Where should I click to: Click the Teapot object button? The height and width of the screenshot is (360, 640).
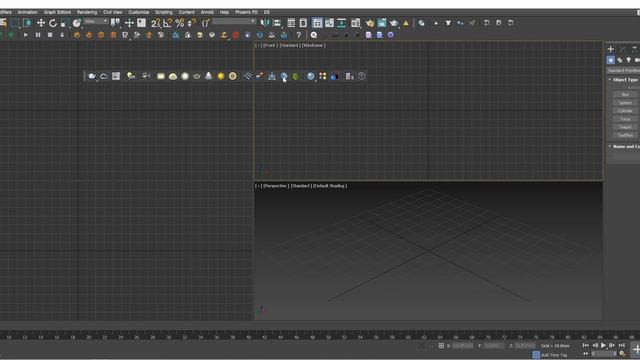(x=625, y=127)
